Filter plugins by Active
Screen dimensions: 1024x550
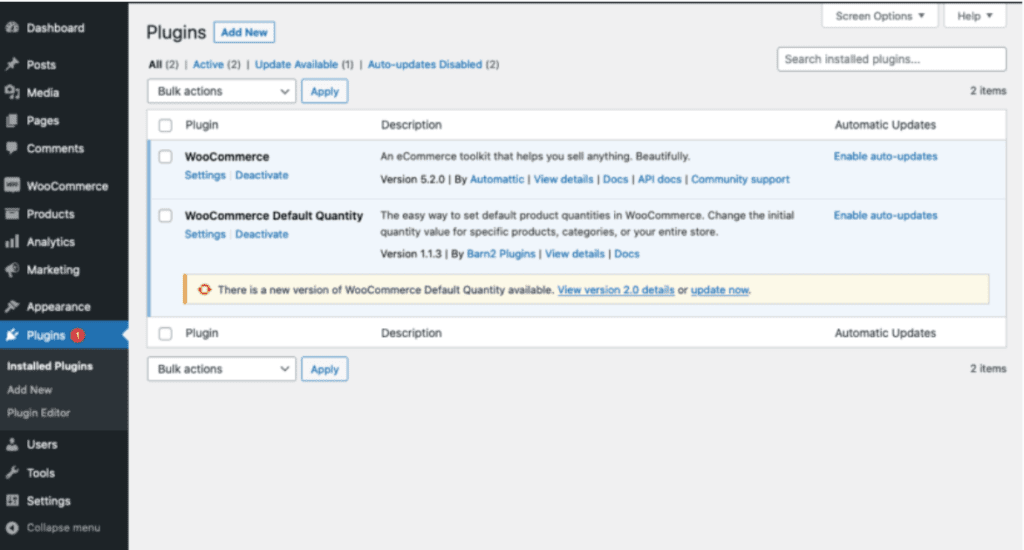tap(208, 64)
